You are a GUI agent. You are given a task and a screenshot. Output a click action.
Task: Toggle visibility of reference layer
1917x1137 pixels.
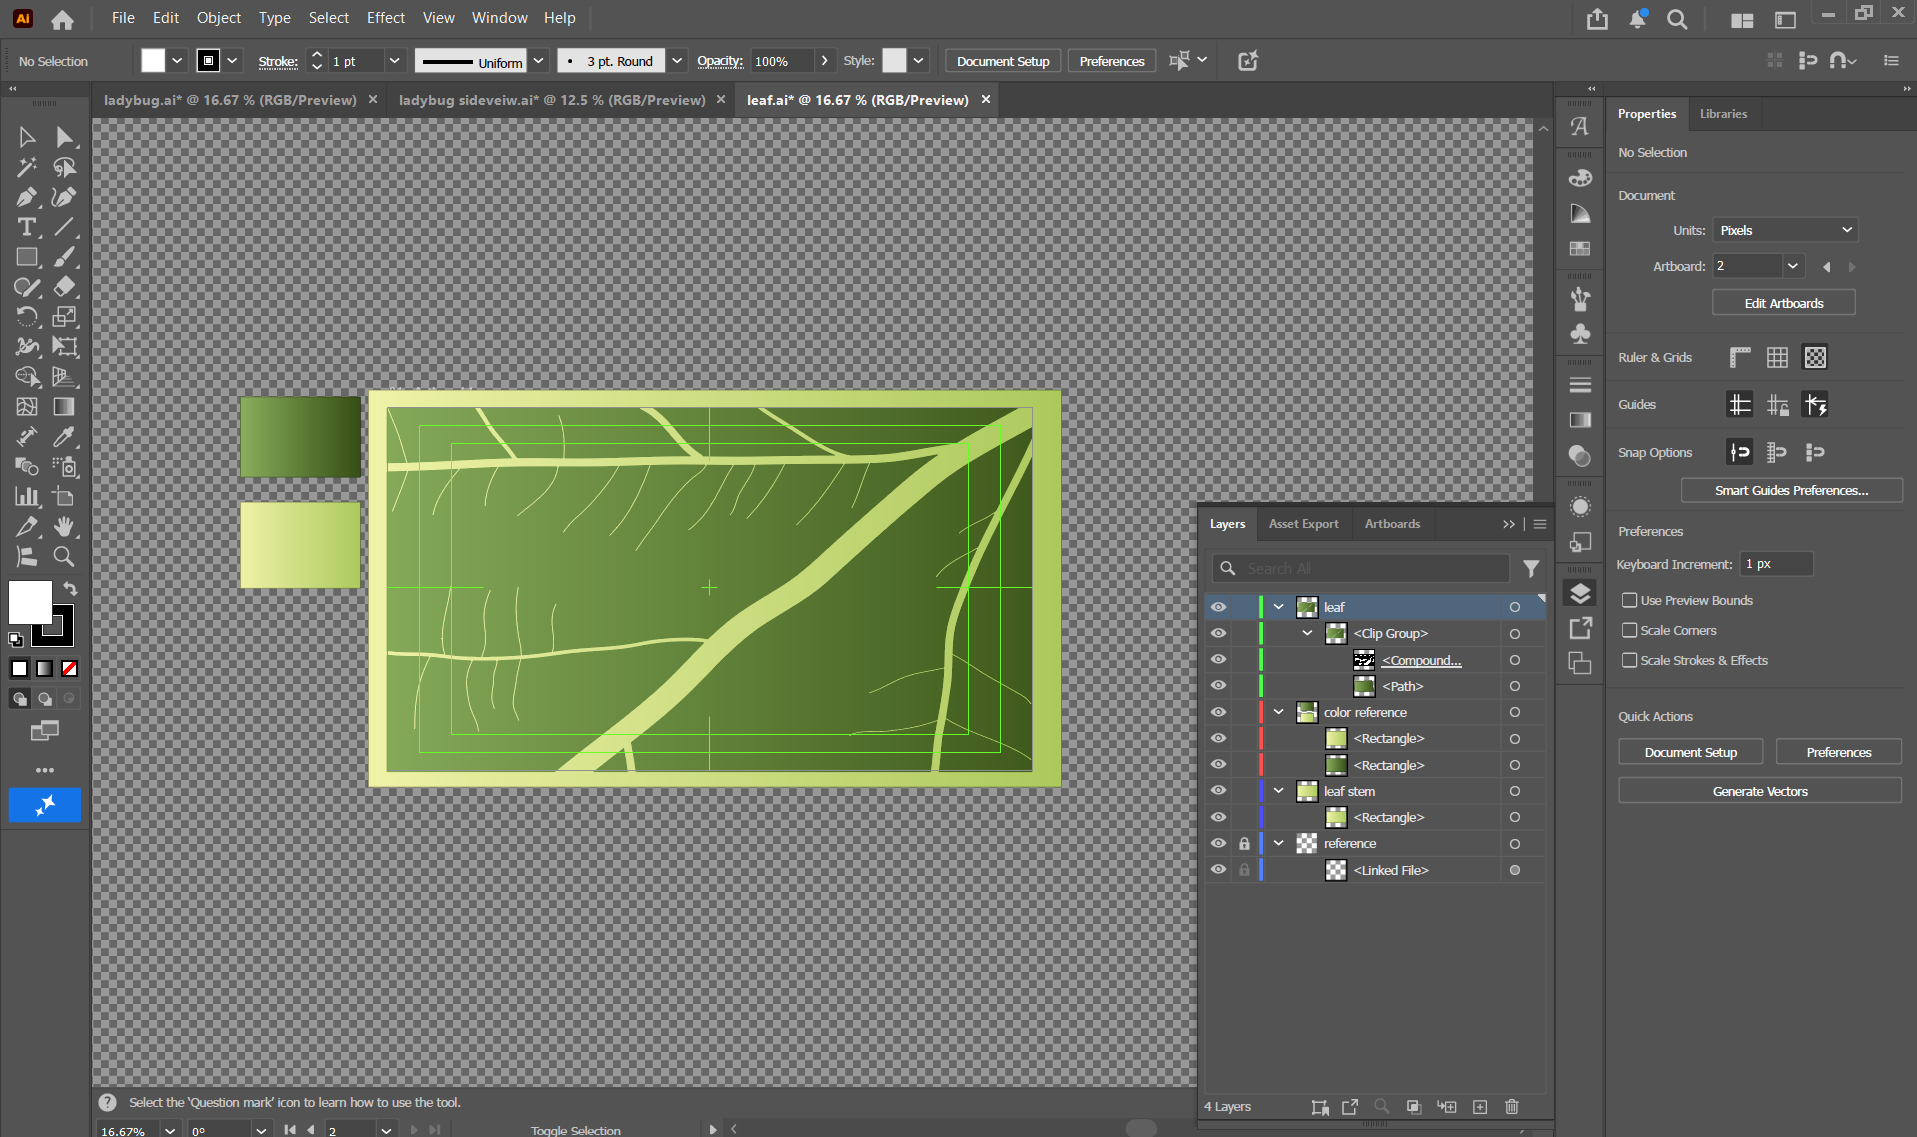click(1218, 843)
